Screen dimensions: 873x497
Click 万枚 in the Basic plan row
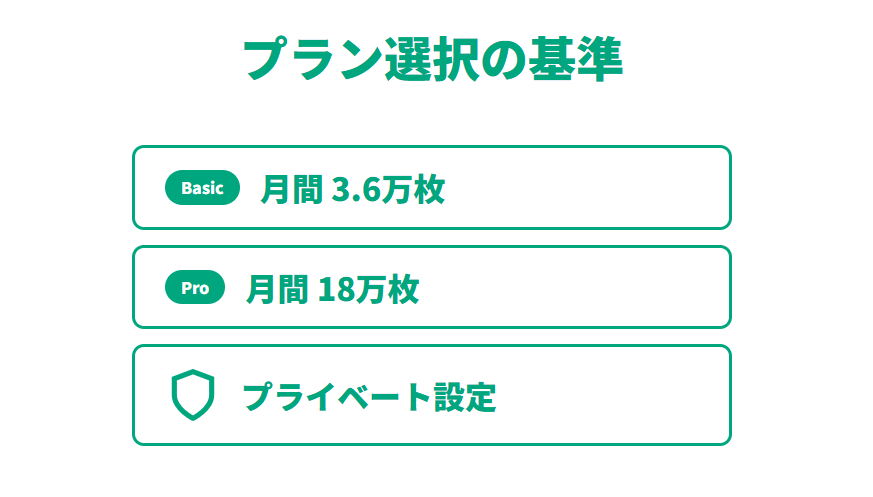point(414,189)
